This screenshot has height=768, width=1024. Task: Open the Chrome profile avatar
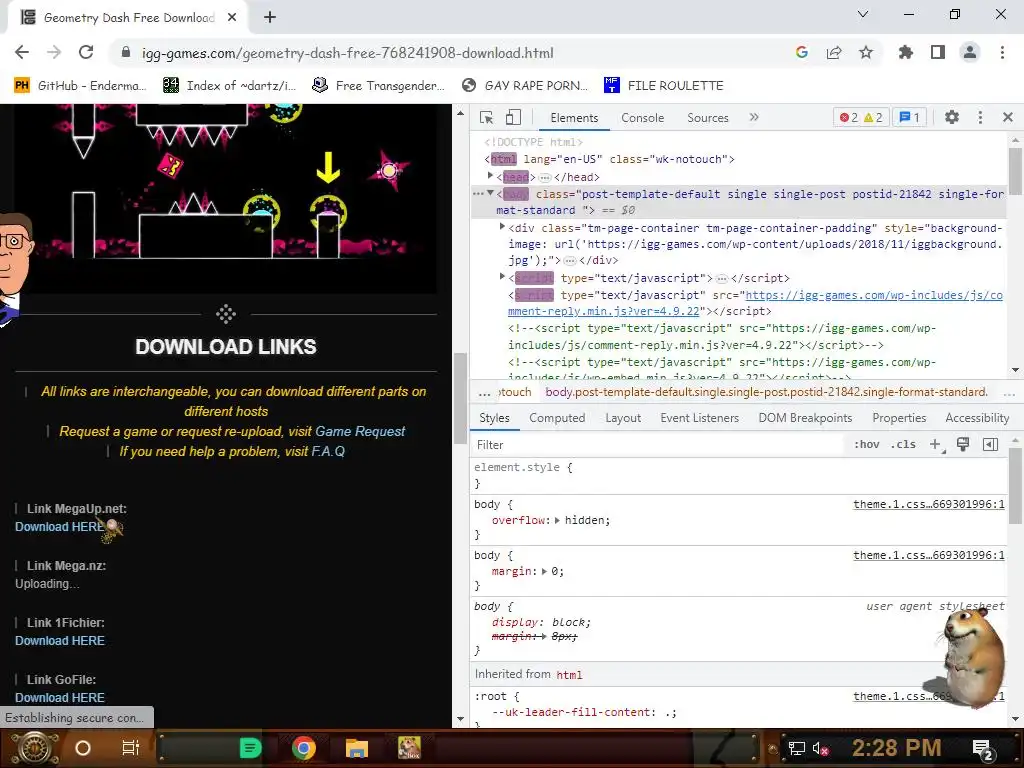pos(970,52)
